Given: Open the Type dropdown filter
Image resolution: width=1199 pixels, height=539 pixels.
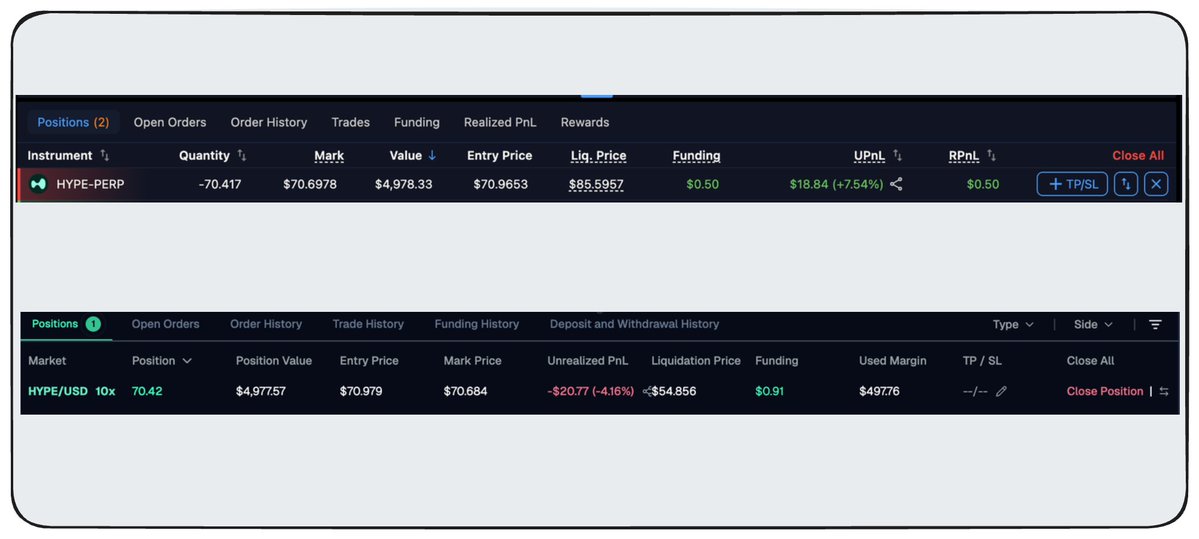Looking at the screenshot, I should (x=1013, y=325).
